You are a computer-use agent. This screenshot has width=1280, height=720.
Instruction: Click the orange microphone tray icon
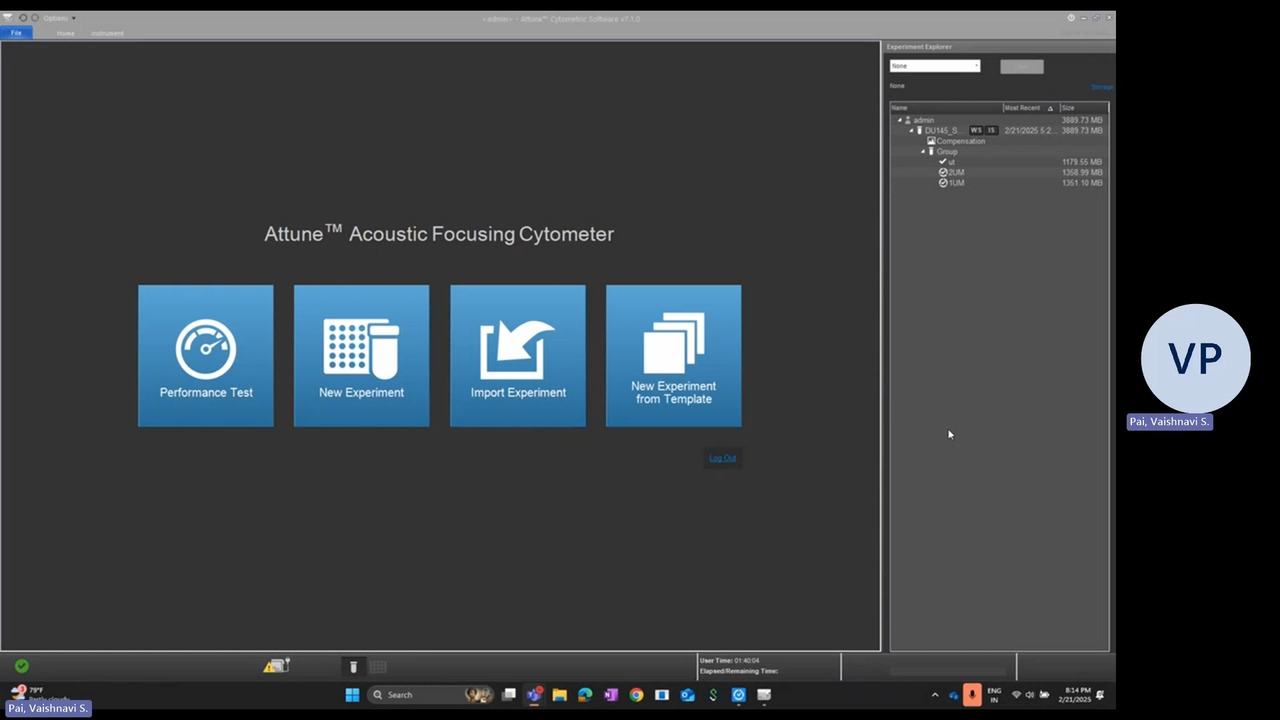point(972,695)
